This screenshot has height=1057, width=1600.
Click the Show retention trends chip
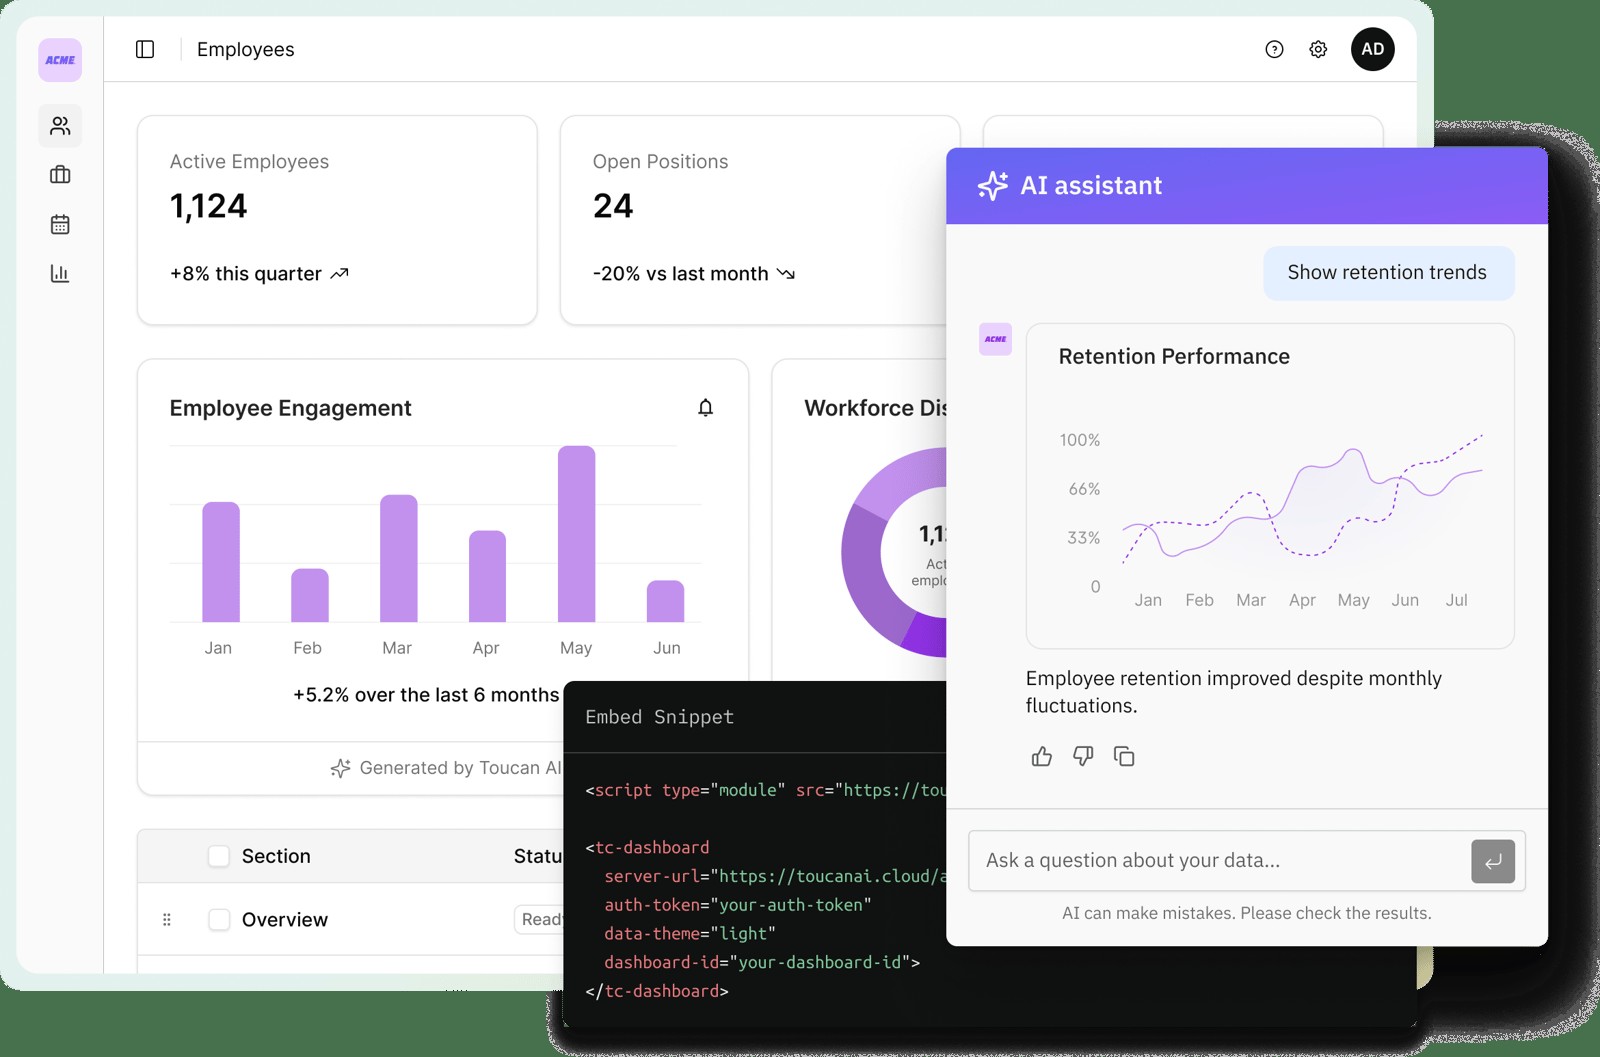click(1388, 273)
